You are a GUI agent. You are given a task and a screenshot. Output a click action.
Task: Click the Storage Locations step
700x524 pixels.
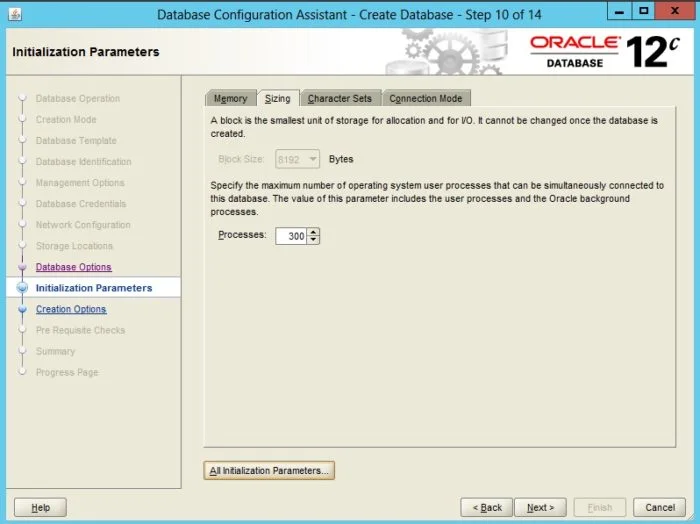click(74, 245)
